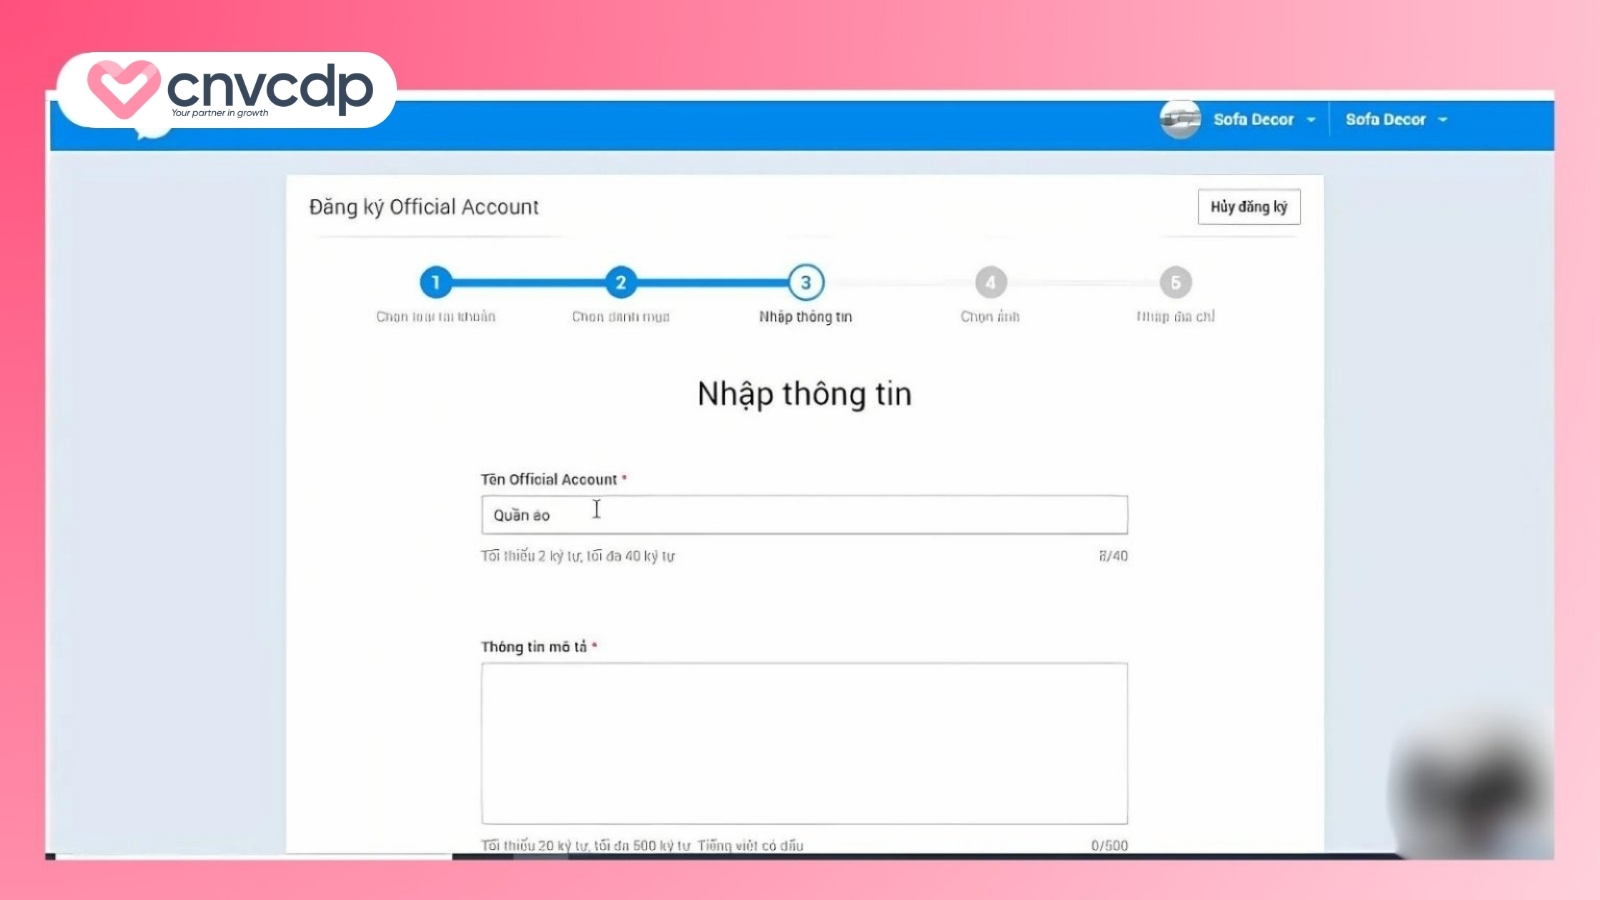This screenshot has height=900, width=1600.
Task: Click the Nhập thông tin step label
Action: 805,317
